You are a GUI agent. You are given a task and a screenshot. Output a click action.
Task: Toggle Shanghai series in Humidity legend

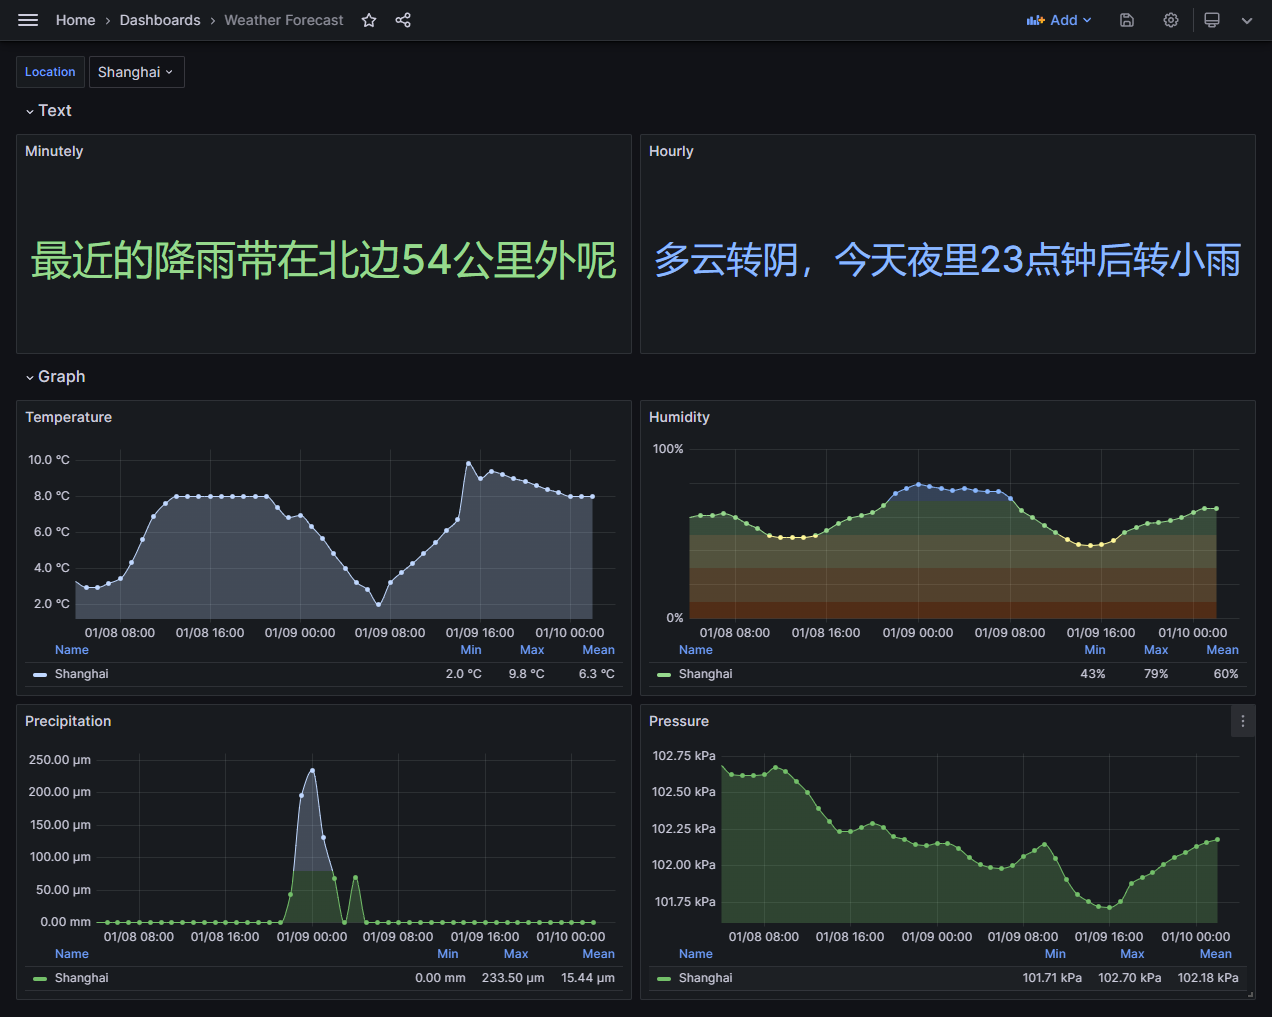[706, 674]
